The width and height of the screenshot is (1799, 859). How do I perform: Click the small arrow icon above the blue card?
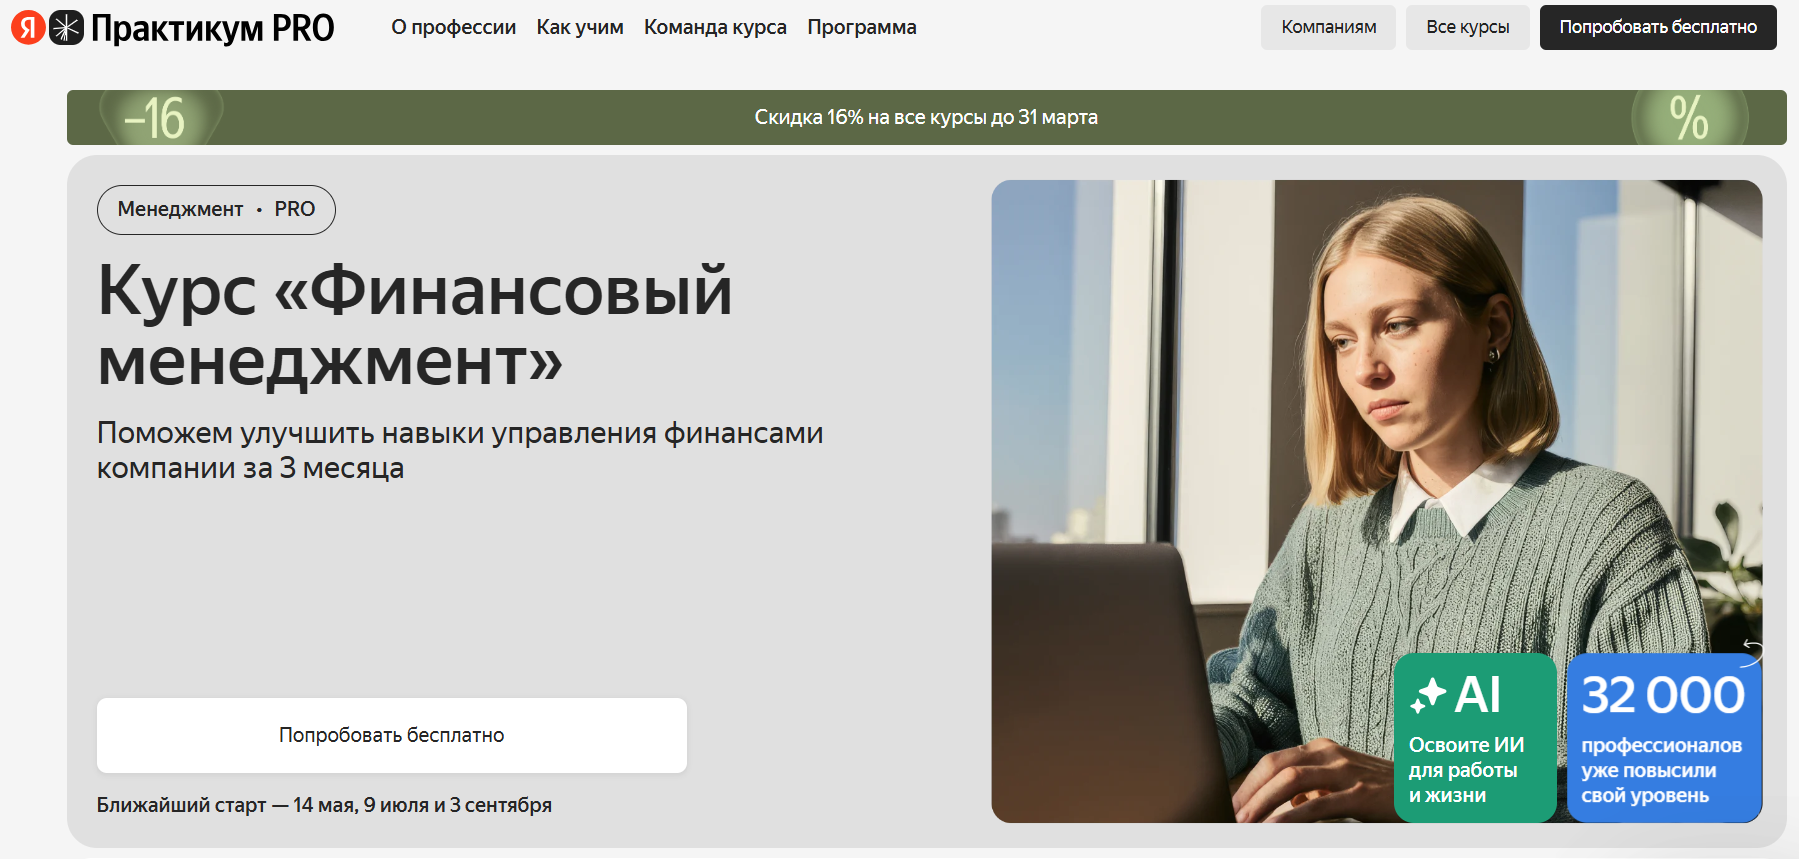click(x=1751, y=652)
